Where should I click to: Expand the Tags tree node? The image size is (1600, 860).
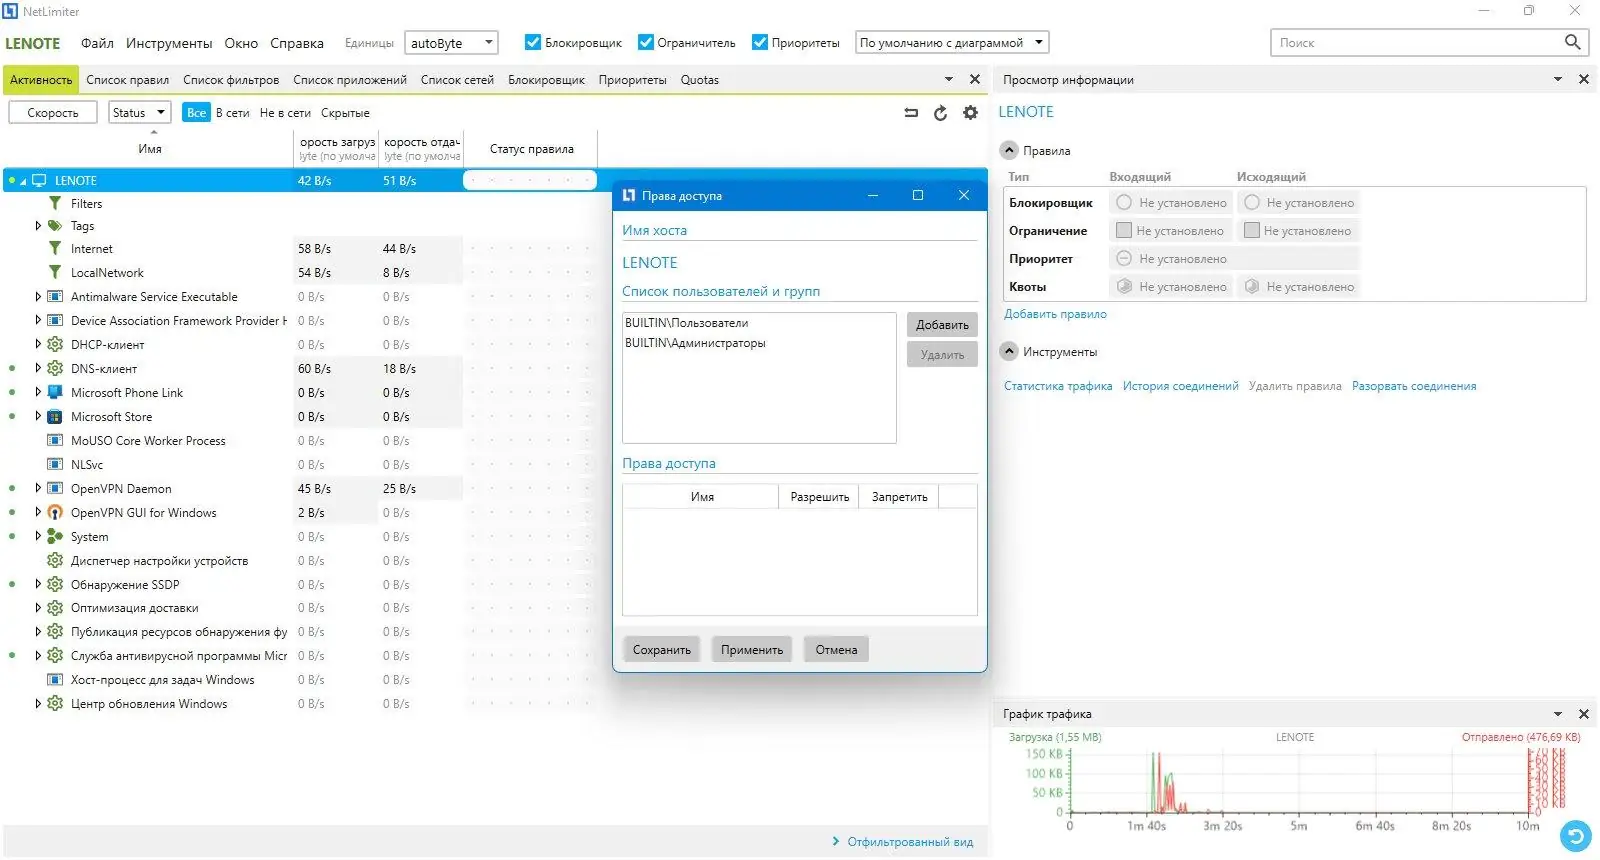click(x=38, y=226)
